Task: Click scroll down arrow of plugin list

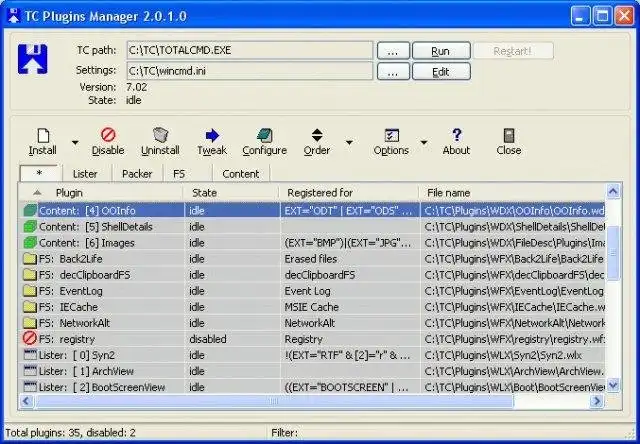Action: click(613, 384)
